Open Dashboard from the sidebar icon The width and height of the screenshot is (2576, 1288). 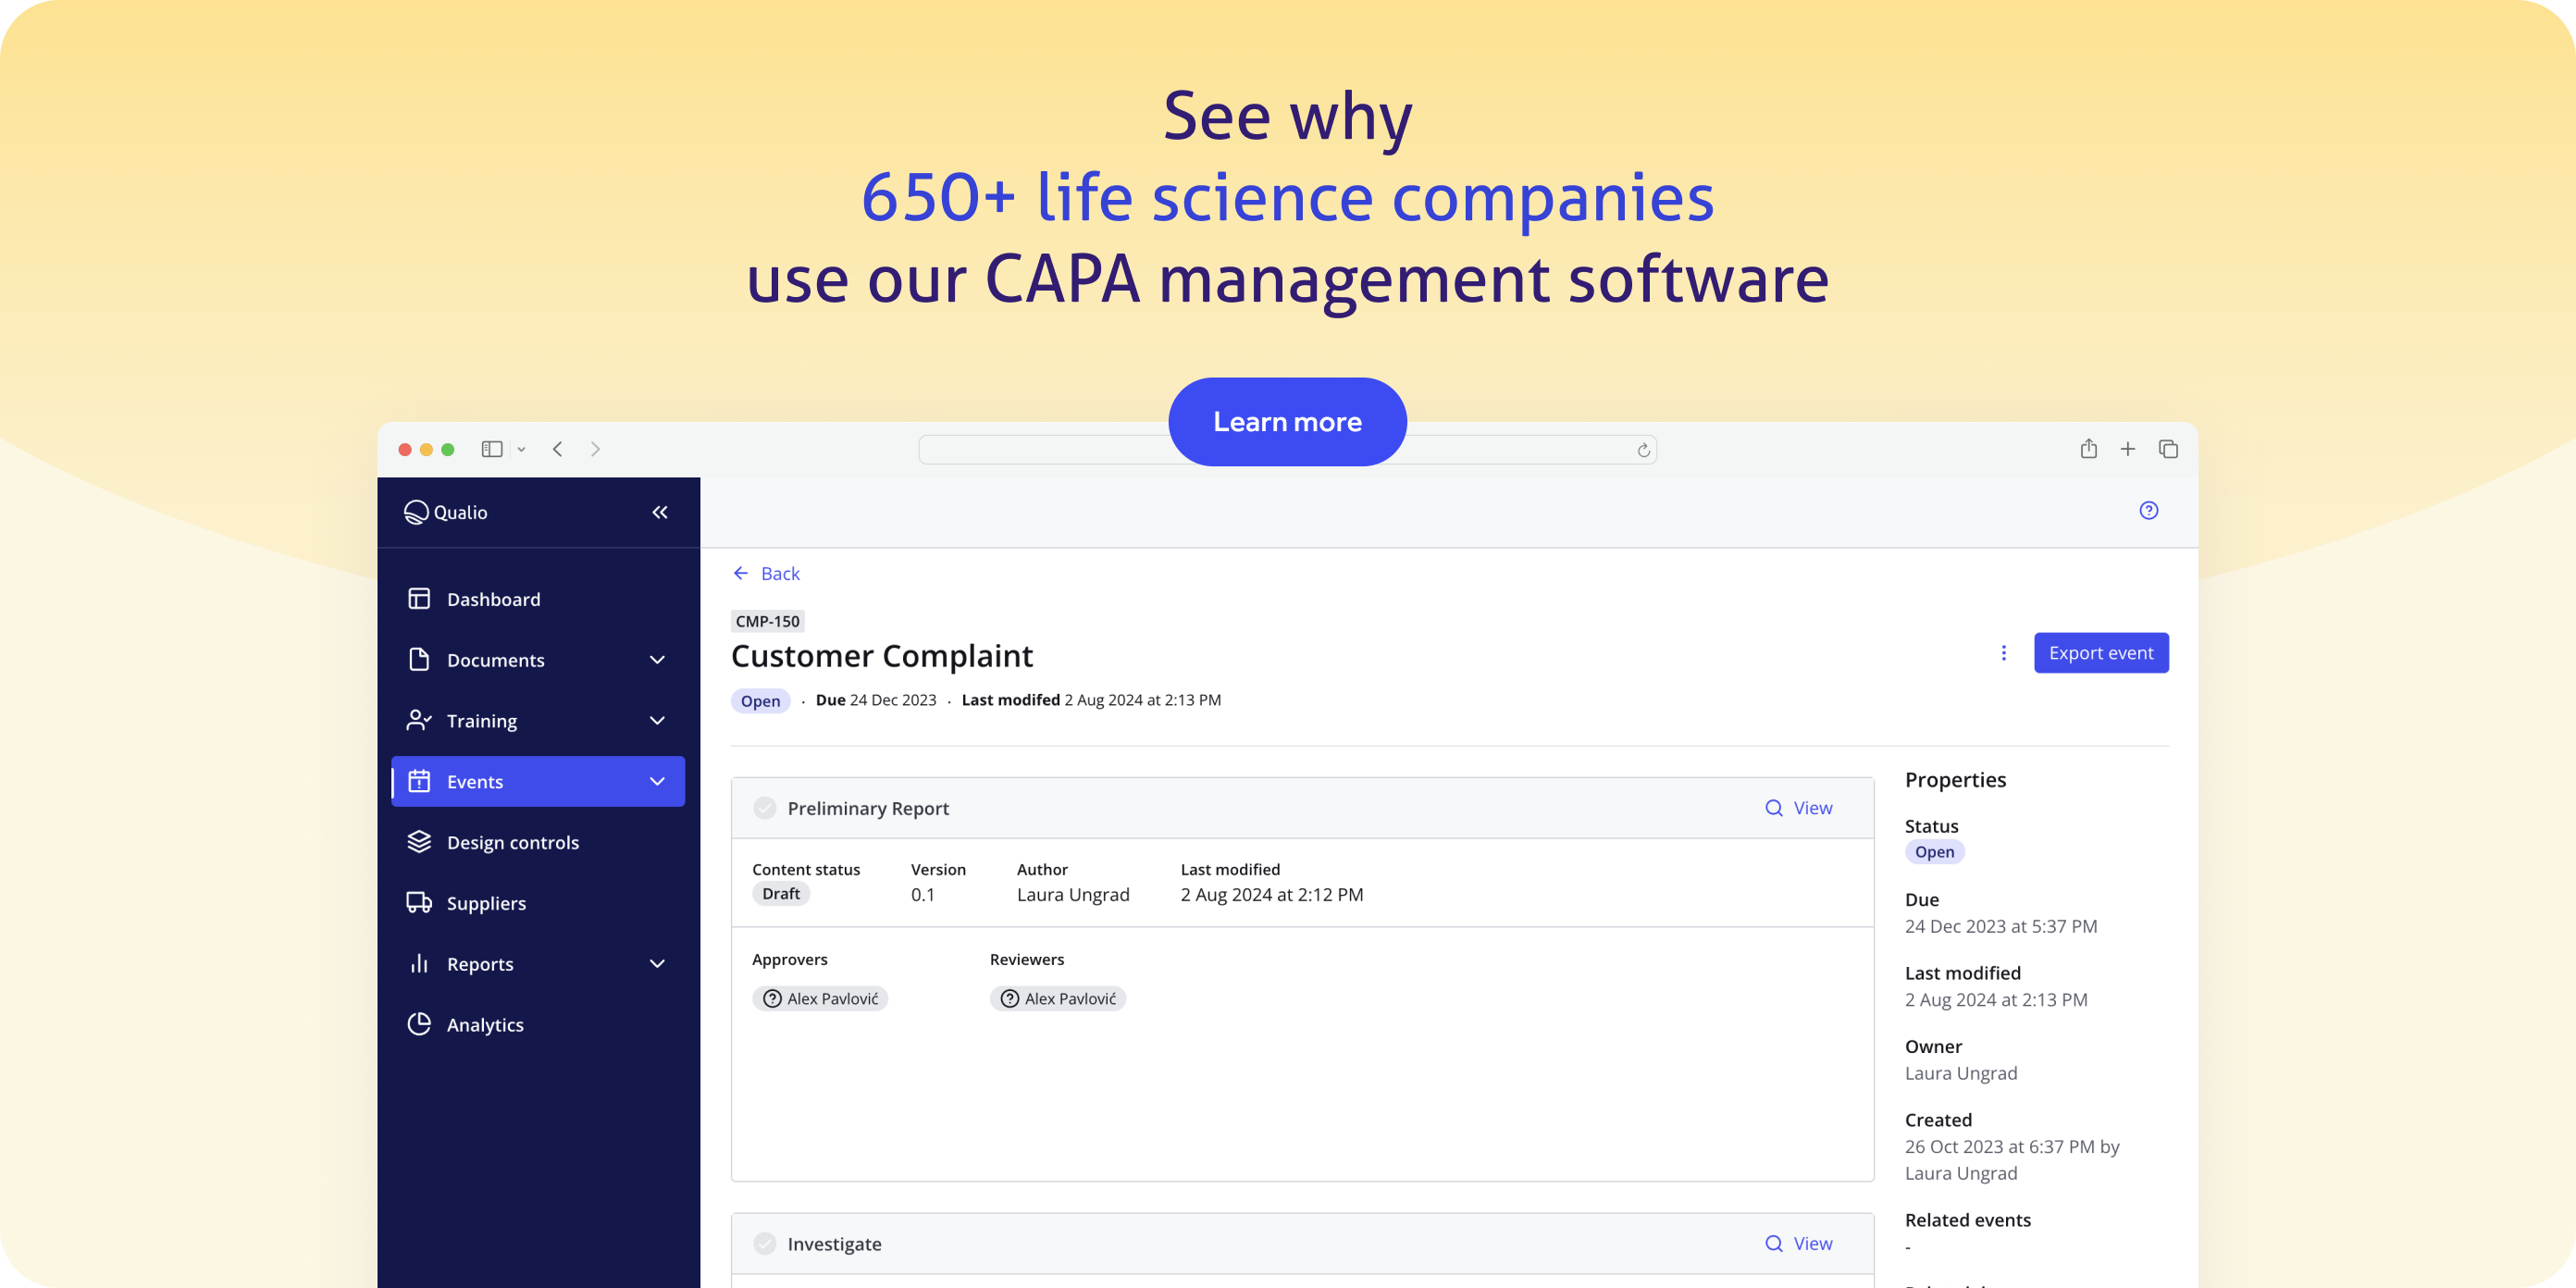coord(418,598)
